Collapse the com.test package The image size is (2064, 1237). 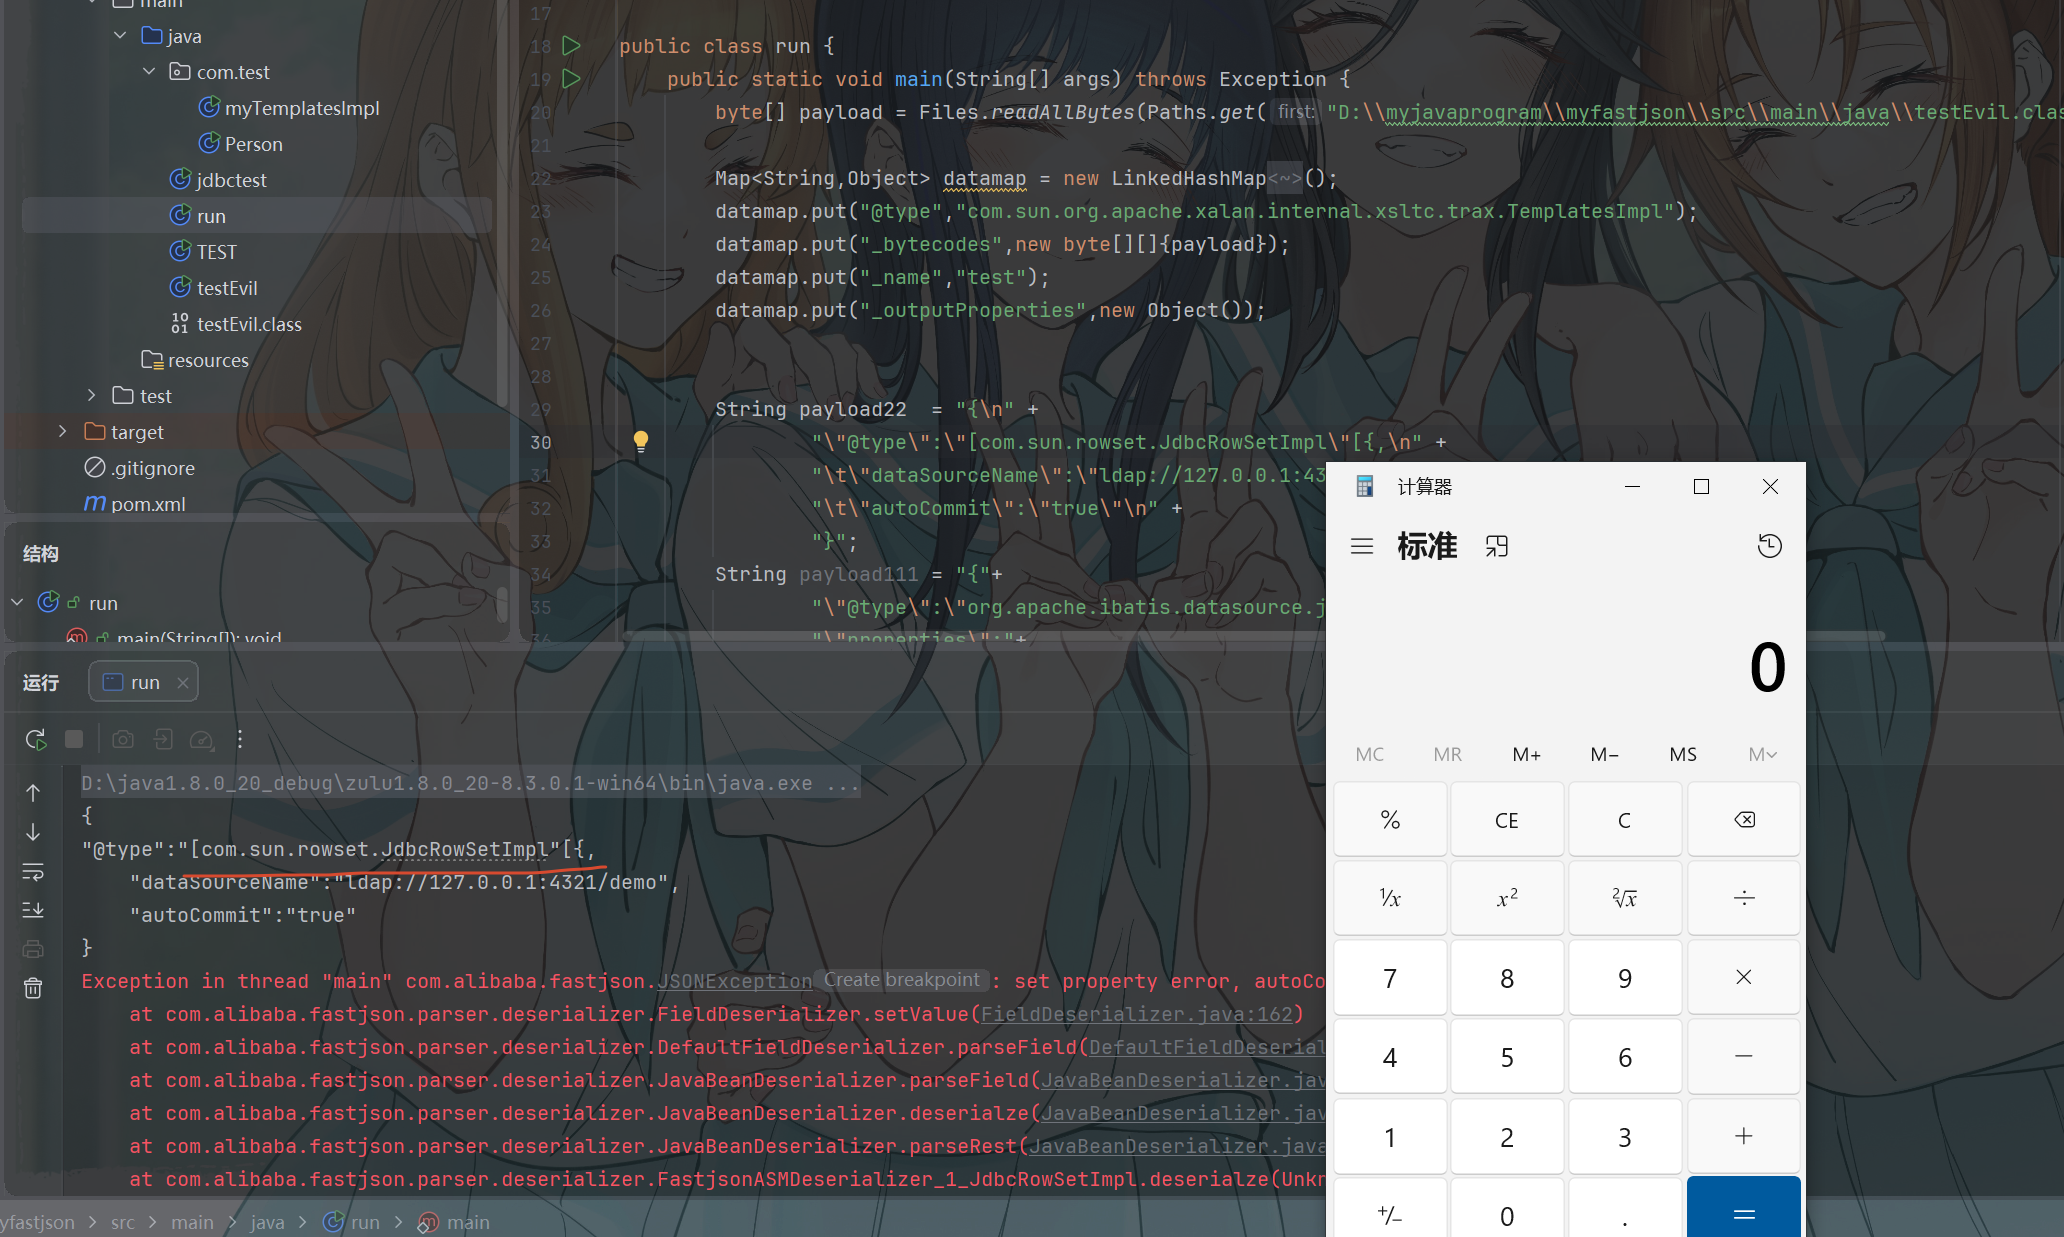149,71
